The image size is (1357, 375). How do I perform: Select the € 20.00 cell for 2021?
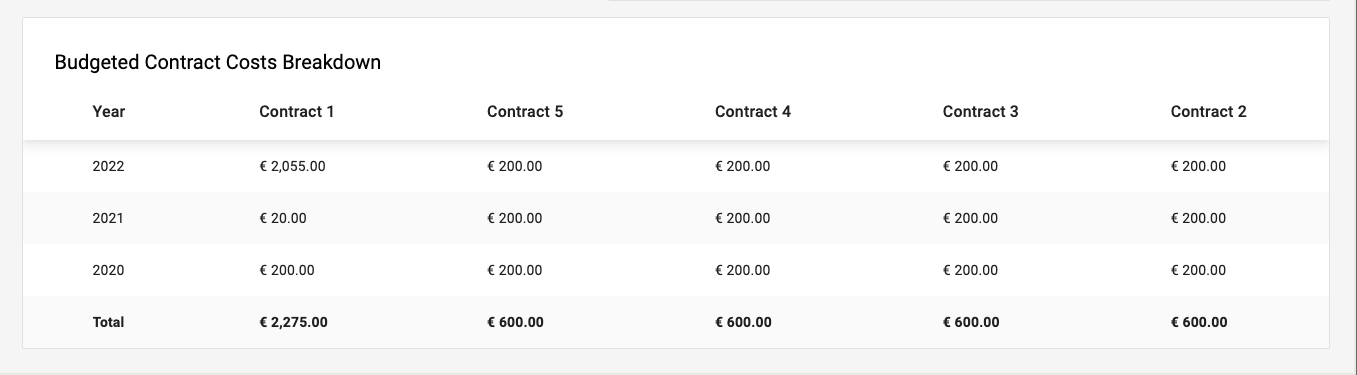pos(283,218)
